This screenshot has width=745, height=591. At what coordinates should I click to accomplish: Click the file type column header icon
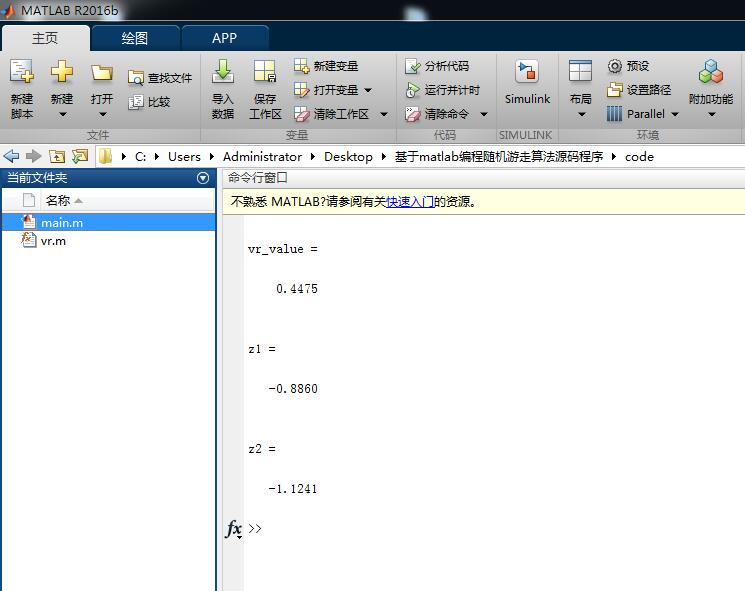[29, 200]
